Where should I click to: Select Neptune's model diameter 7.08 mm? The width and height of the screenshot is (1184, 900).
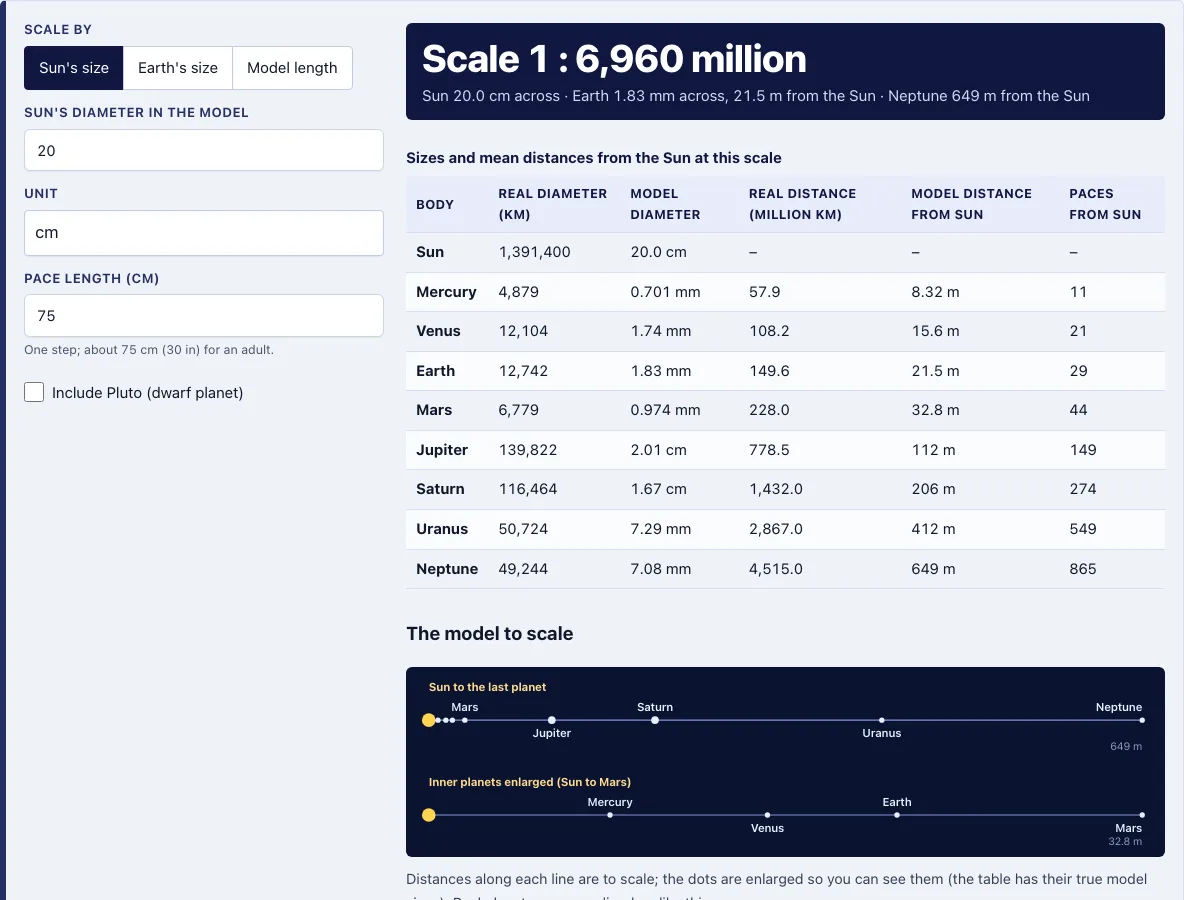(x=661, y=569)
